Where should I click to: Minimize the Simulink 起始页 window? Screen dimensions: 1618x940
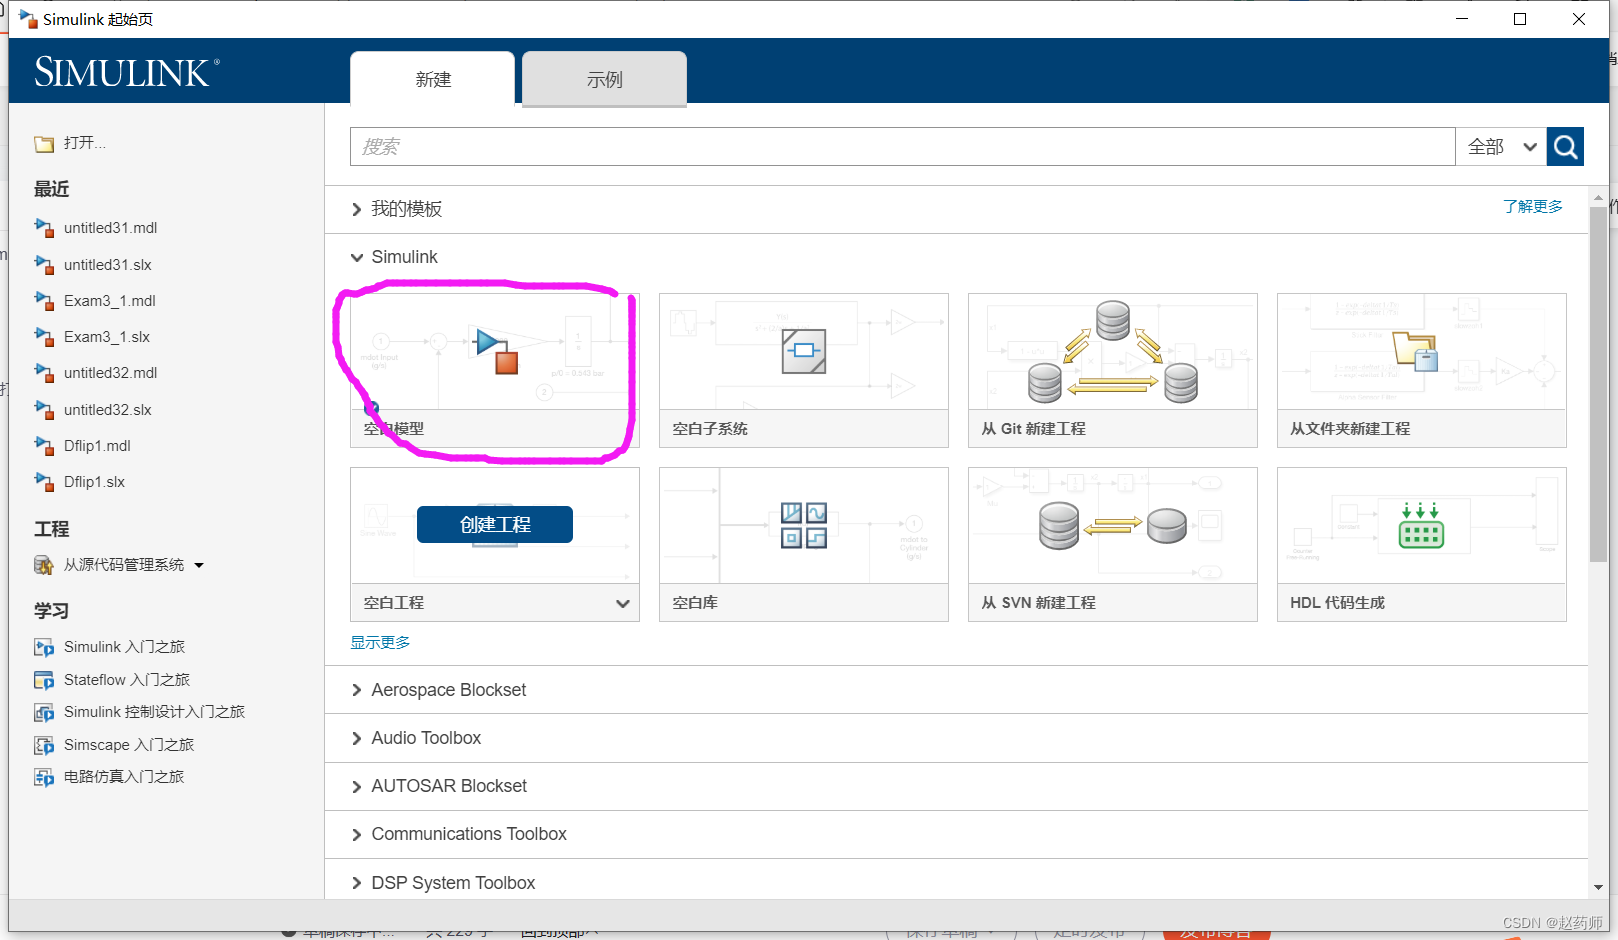point(1462,19)
